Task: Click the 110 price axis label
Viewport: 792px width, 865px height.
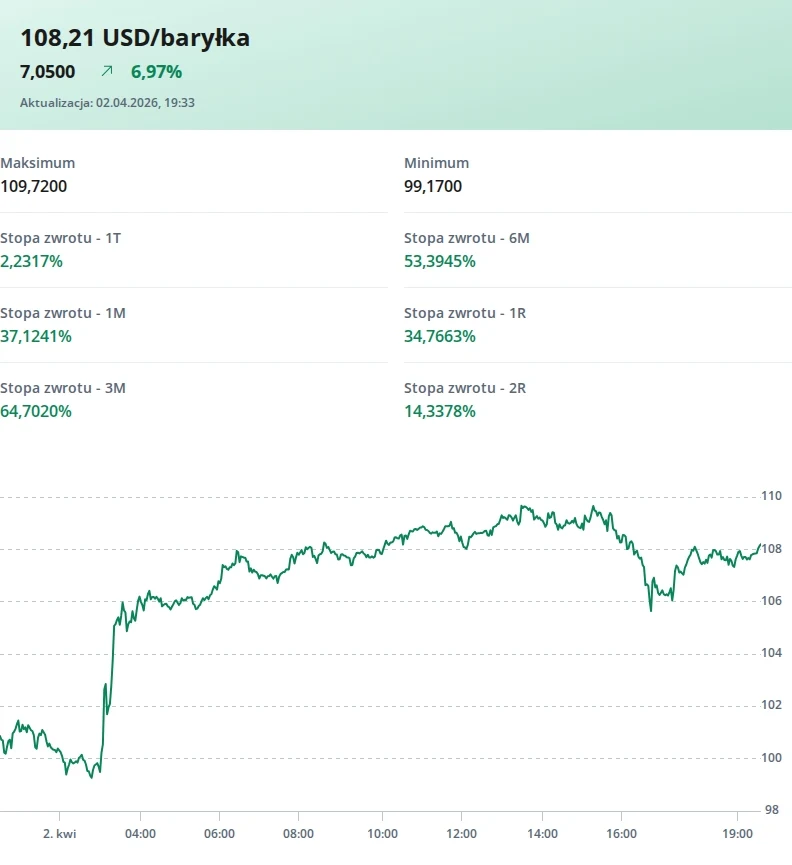Action: click(x=771, y=496)
